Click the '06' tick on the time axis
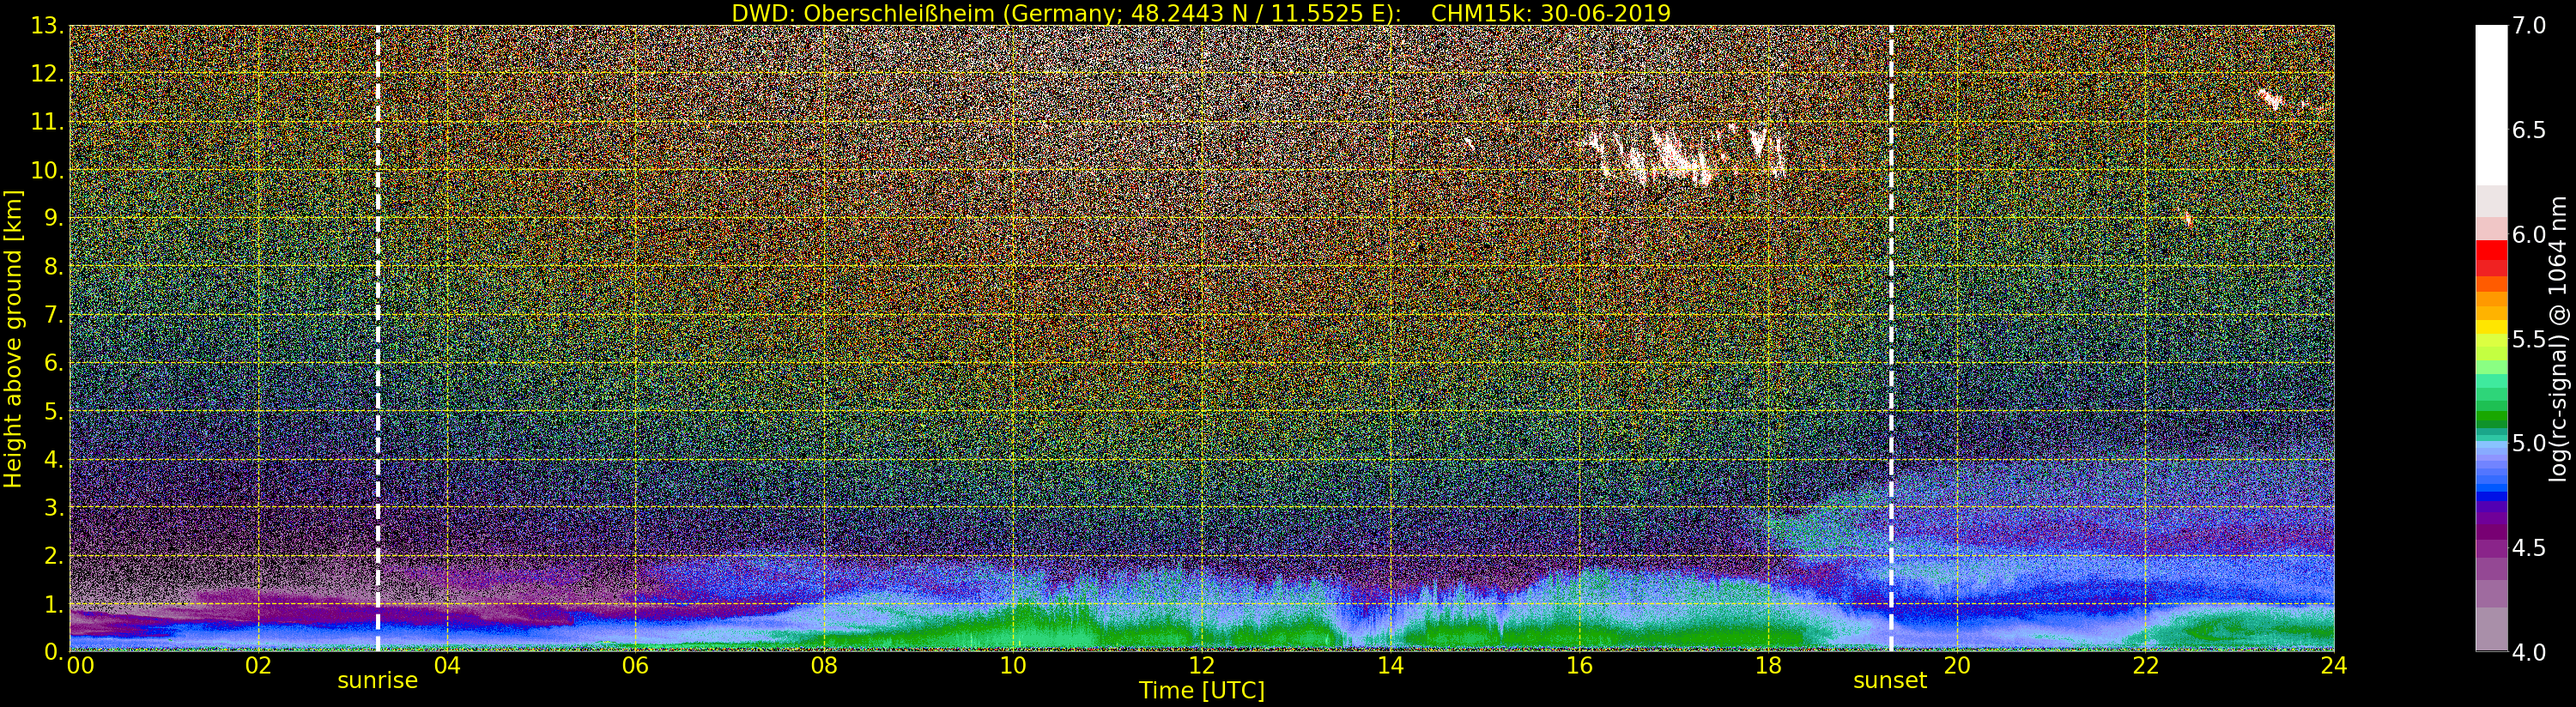The width and height of the screenshot is (2576, 707). point(636,665)
